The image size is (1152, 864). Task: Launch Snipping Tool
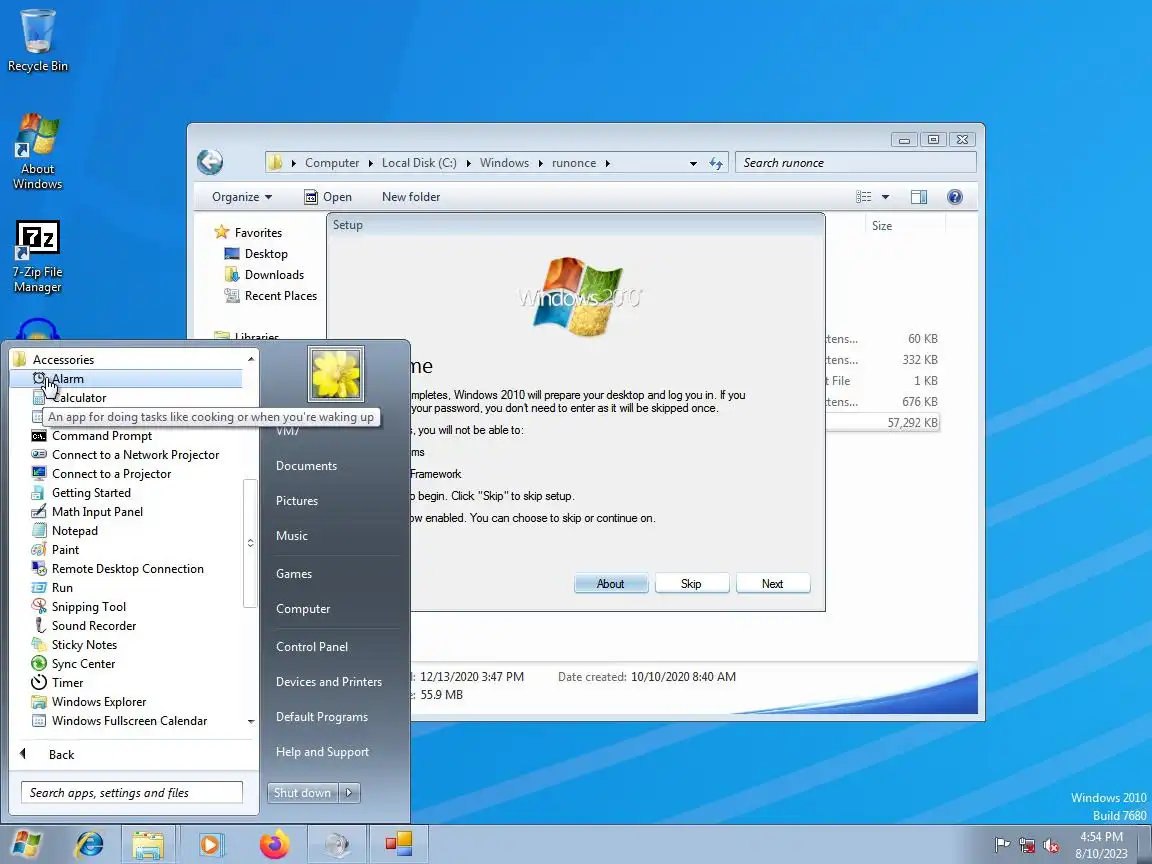point(126,607)
